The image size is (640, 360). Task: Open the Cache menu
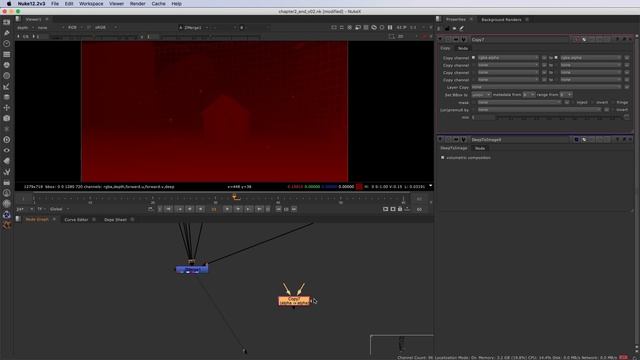click(158, 4)
